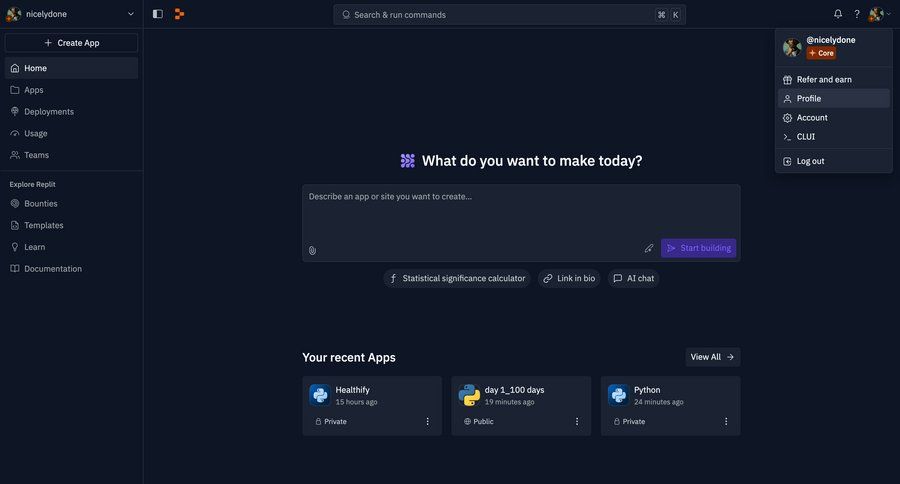Click the avatar in the profile menu
This screenshot has height=484, width=900.
[792, 47]
